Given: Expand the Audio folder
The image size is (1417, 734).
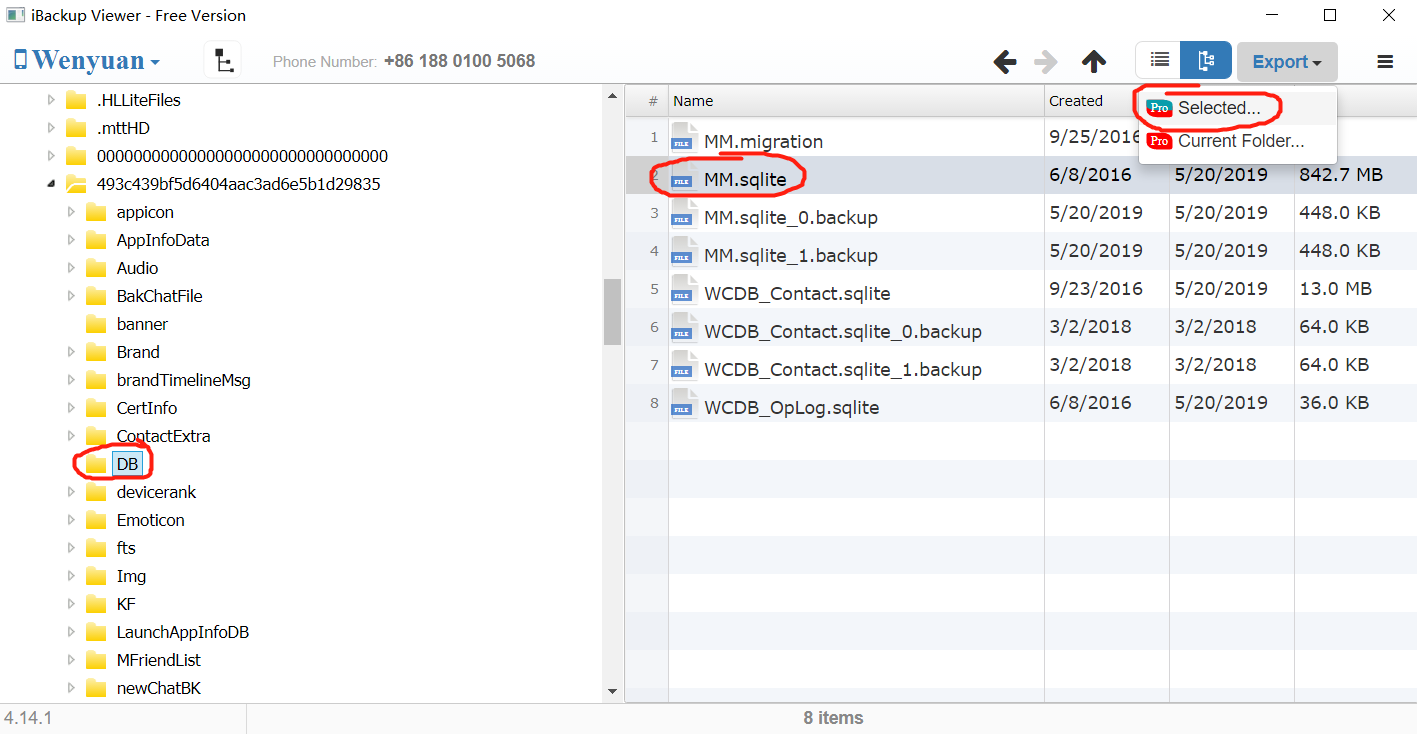Looking at the screenshot, I should [x=71, y=268].
